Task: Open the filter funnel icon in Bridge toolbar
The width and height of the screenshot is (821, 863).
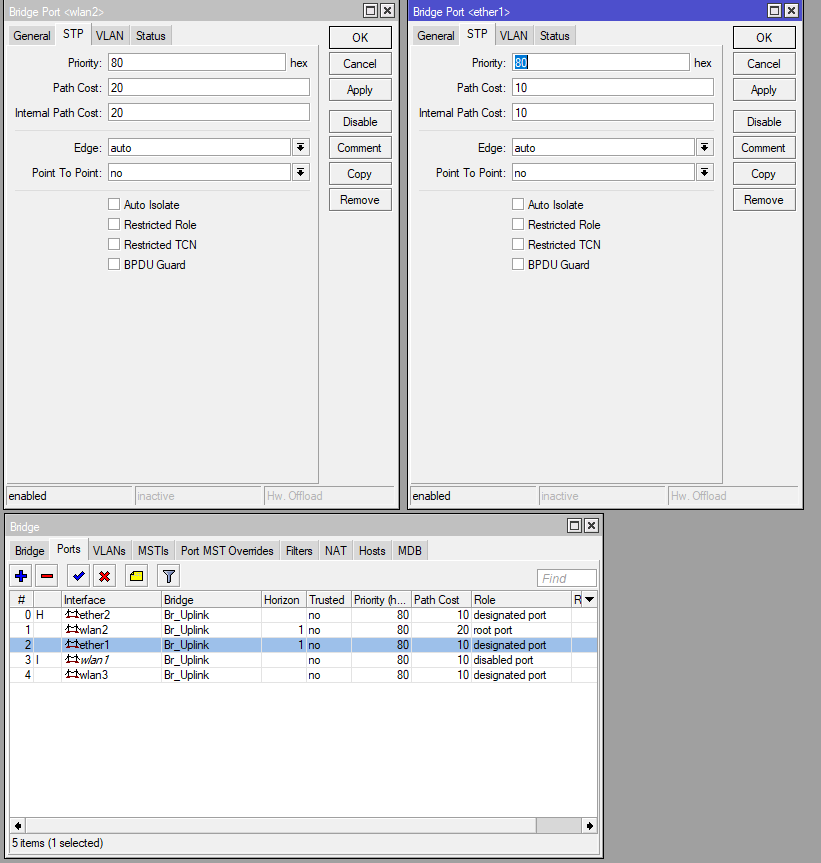Action: pyautogui.click(x=168, y=576)
